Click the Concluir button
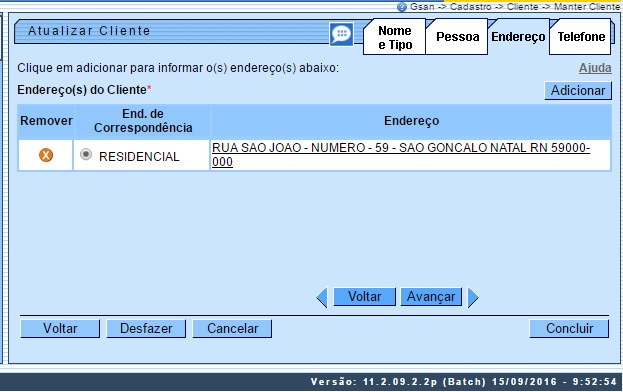The image size is (623, 392). tap(569, 328)
